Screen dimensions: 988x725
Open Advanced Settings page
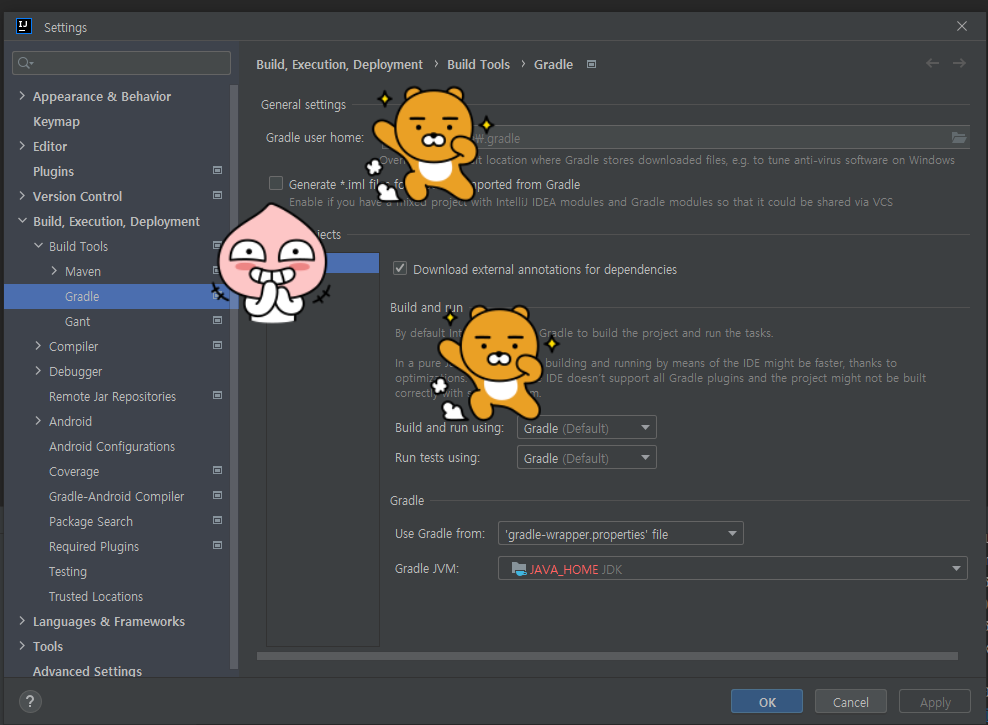pyautogui.click(x=88, y=671)
